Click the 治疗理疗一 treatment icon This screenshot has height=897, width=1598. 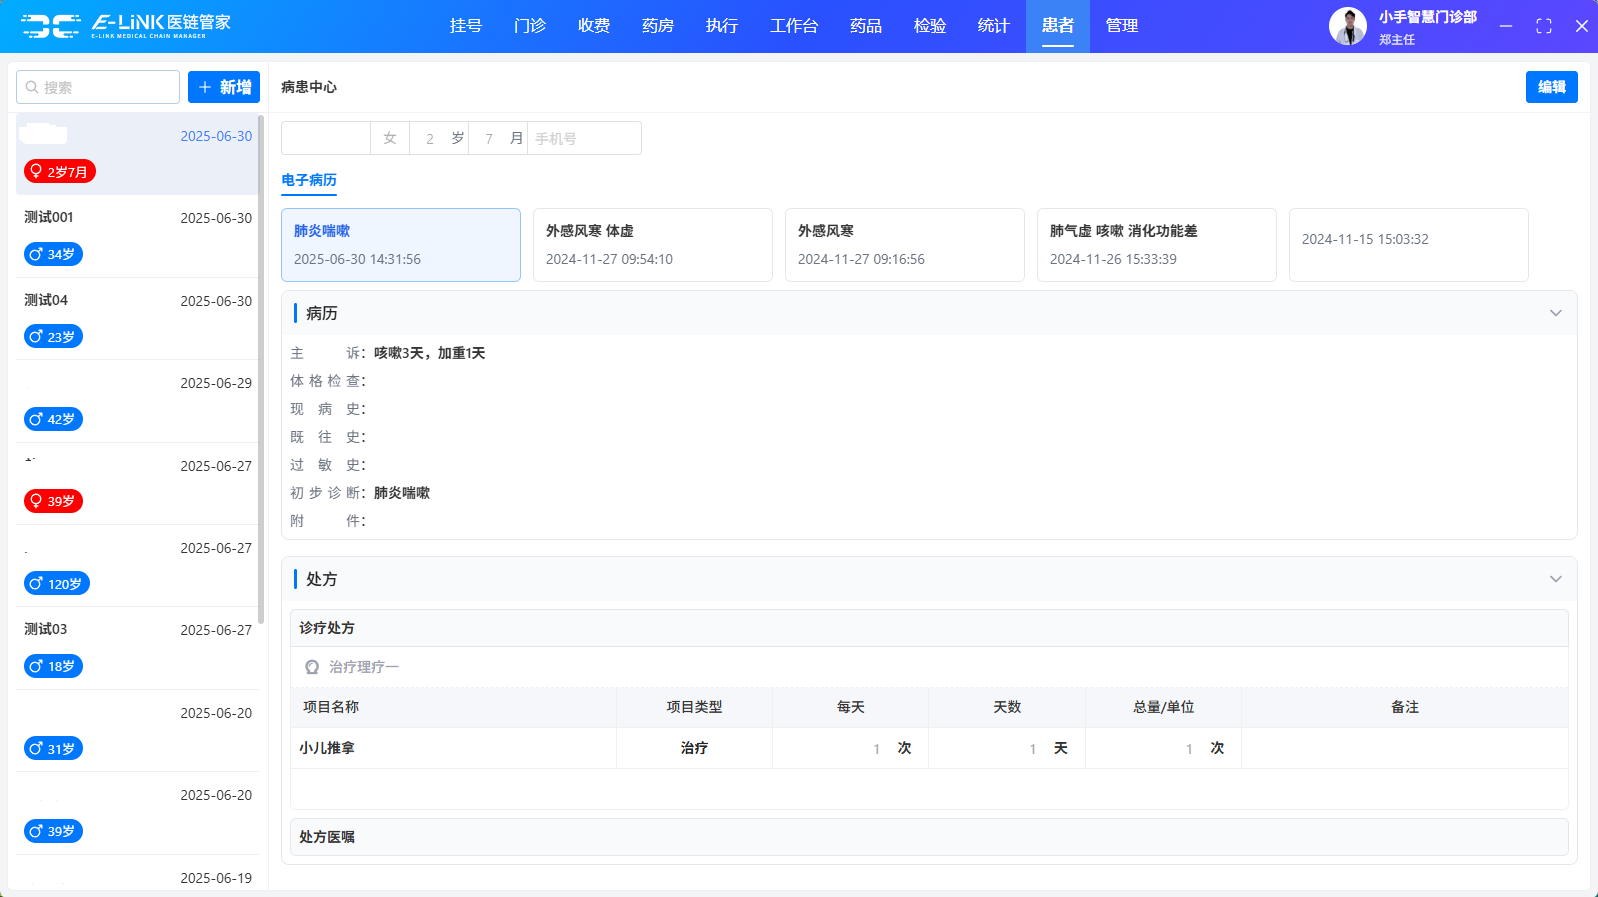click(312, 667)
